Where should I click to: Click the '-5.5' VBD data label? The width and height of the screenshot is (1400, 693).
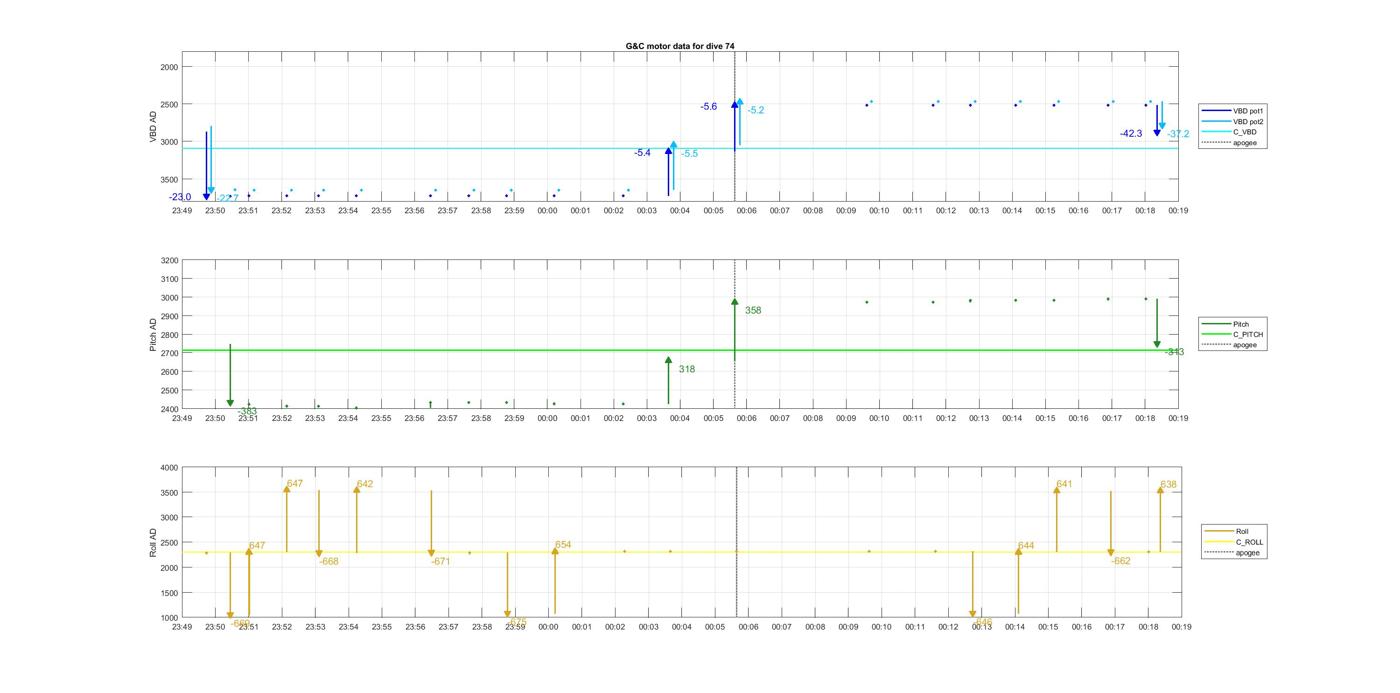[x=690, y=153]
